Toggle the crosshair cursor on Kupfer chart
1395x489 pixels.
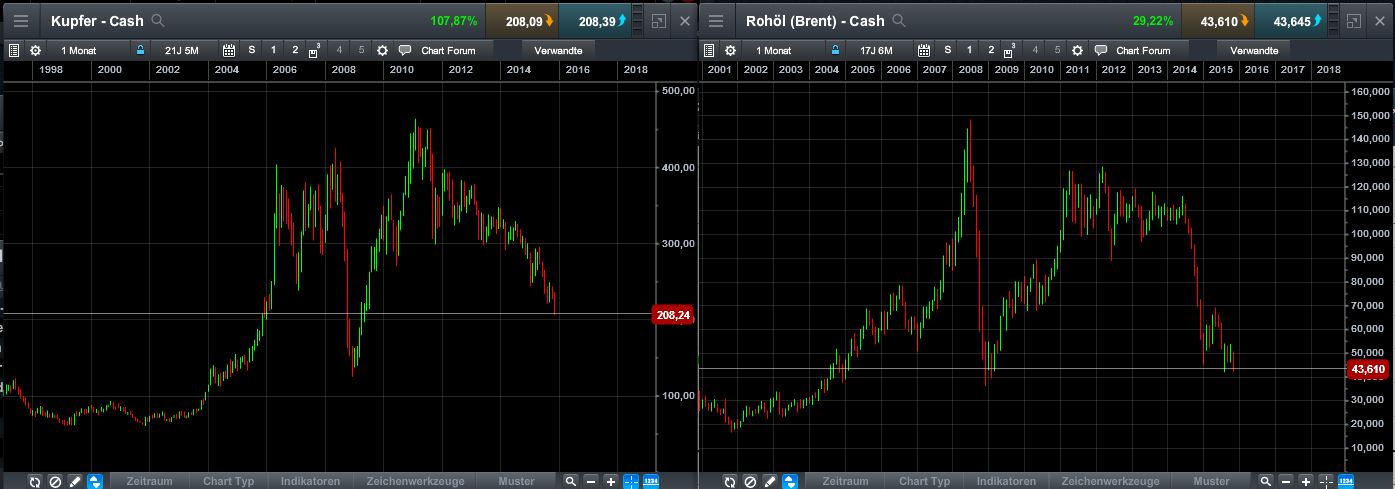631,481
